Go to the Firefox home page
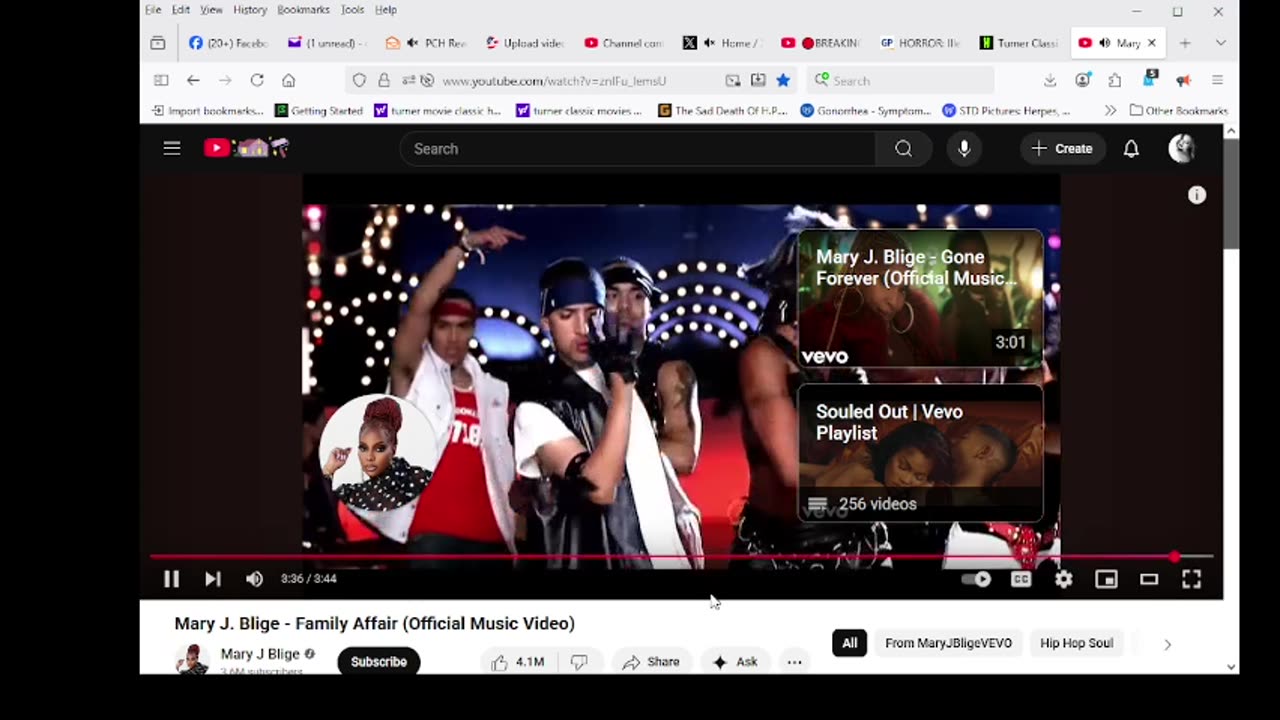Viewport: 1280px width, 720px height. [x=289, y=80]
